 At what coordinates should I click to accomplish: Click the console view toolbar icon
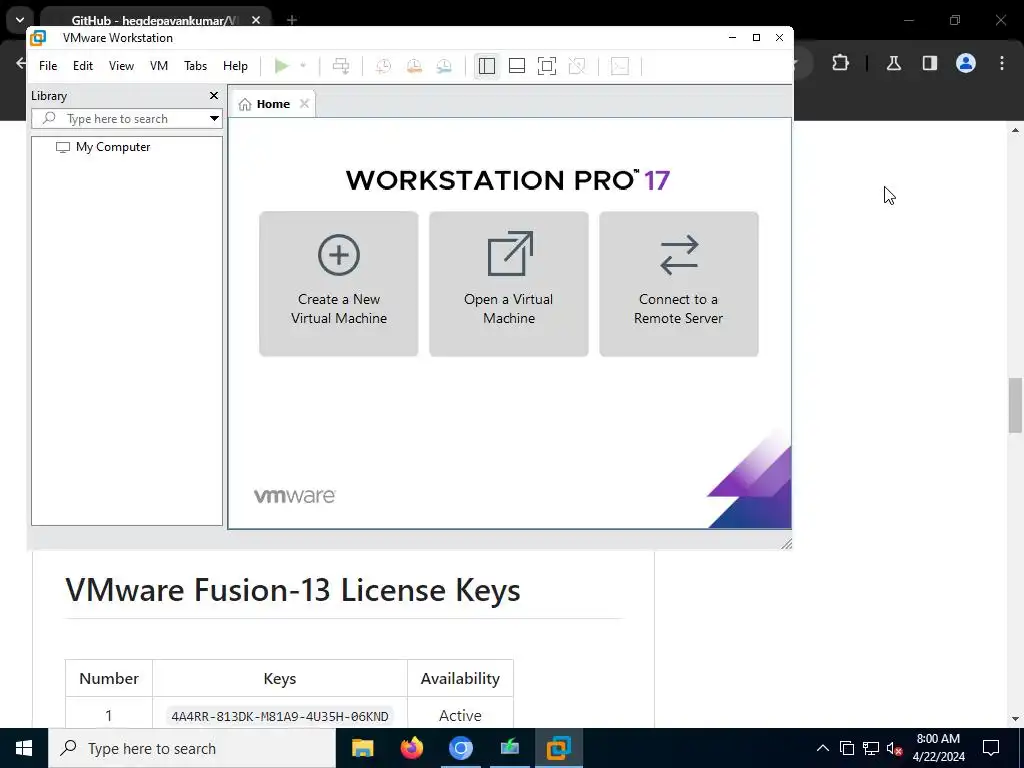[x=620, y=66]
